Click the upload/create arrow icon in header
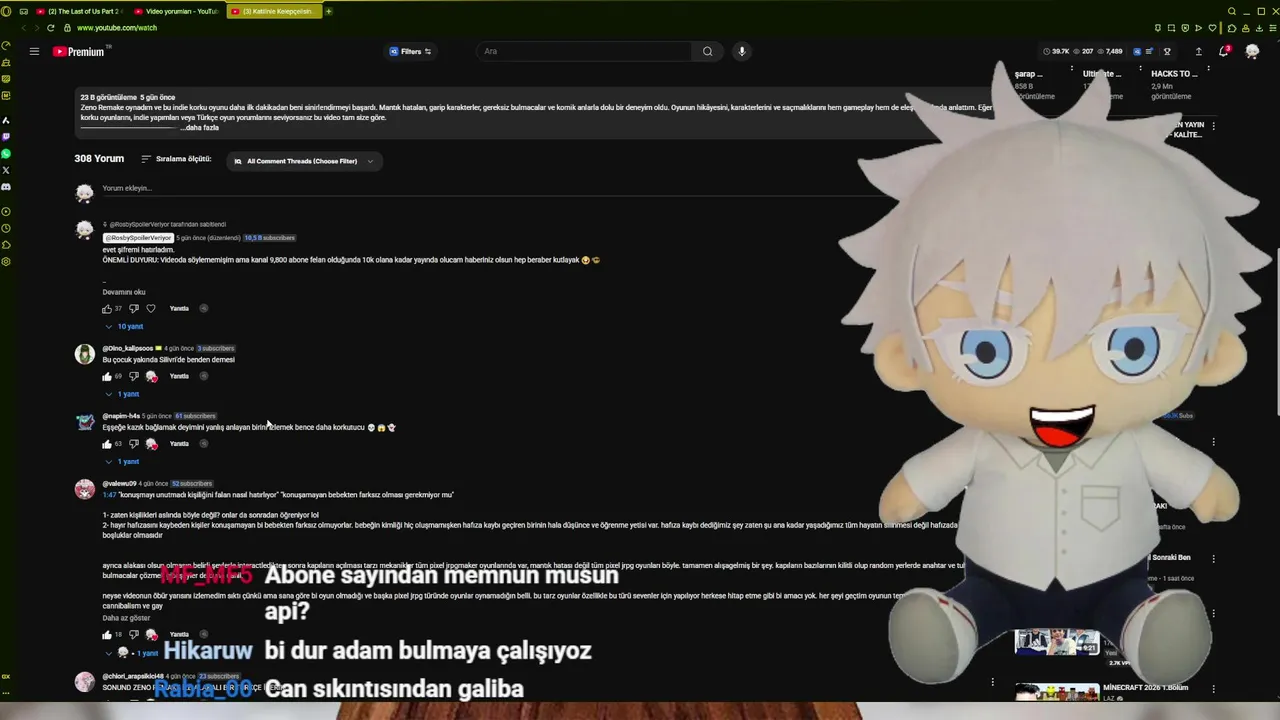This screenshot has height=720, width=1280. [x=1198, y=51]
